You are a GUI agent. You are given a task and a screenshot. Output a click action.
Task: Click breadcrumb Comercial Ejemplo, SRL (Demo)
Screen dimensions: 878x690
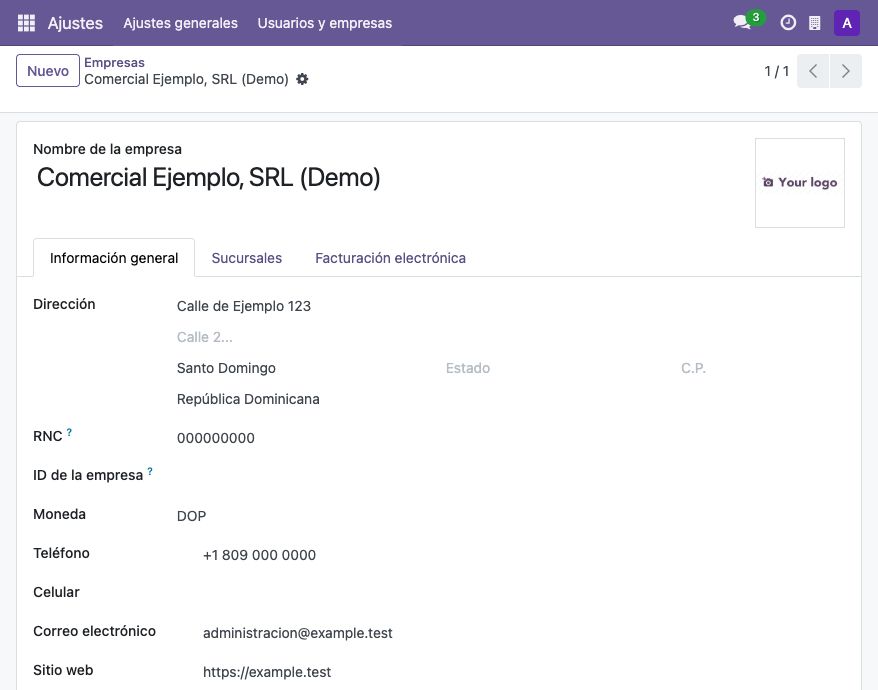[186, 79]
